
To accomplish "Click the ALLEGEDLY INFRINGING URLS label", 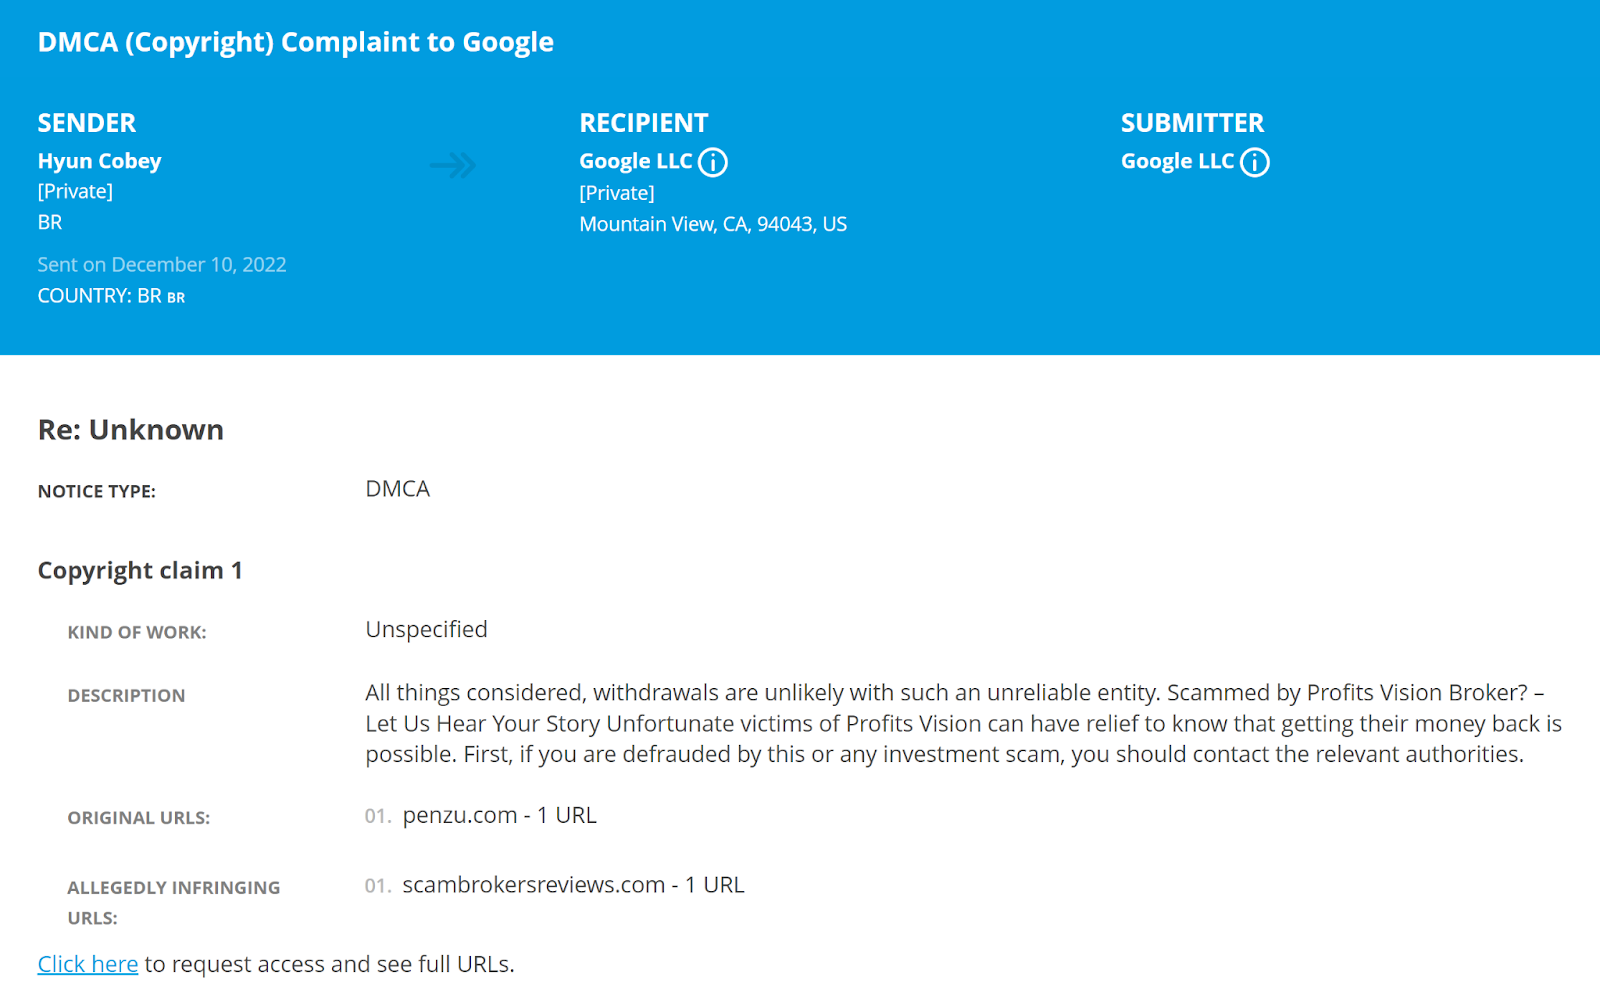I will click(x=174, y=902).
